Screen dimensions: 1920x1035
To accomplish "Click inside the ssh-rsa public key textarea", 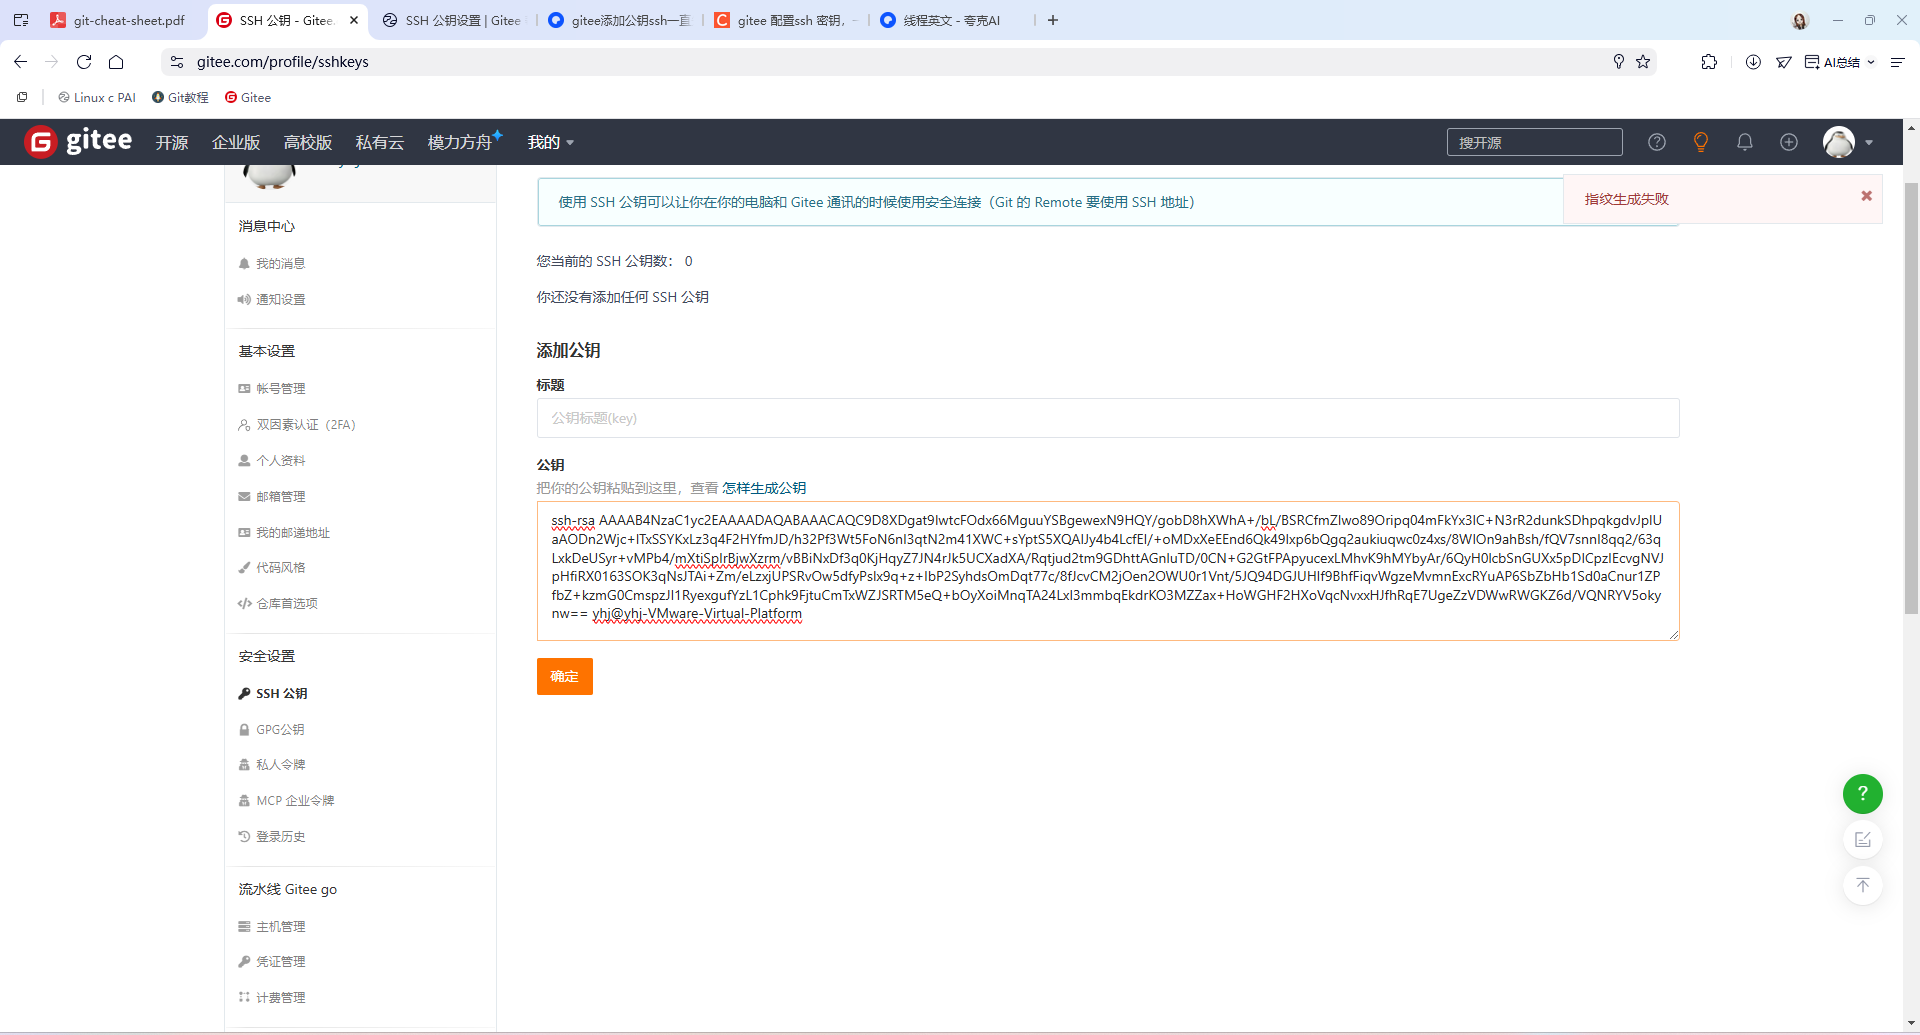I will pyautogui.click(x=1108, y=571).
